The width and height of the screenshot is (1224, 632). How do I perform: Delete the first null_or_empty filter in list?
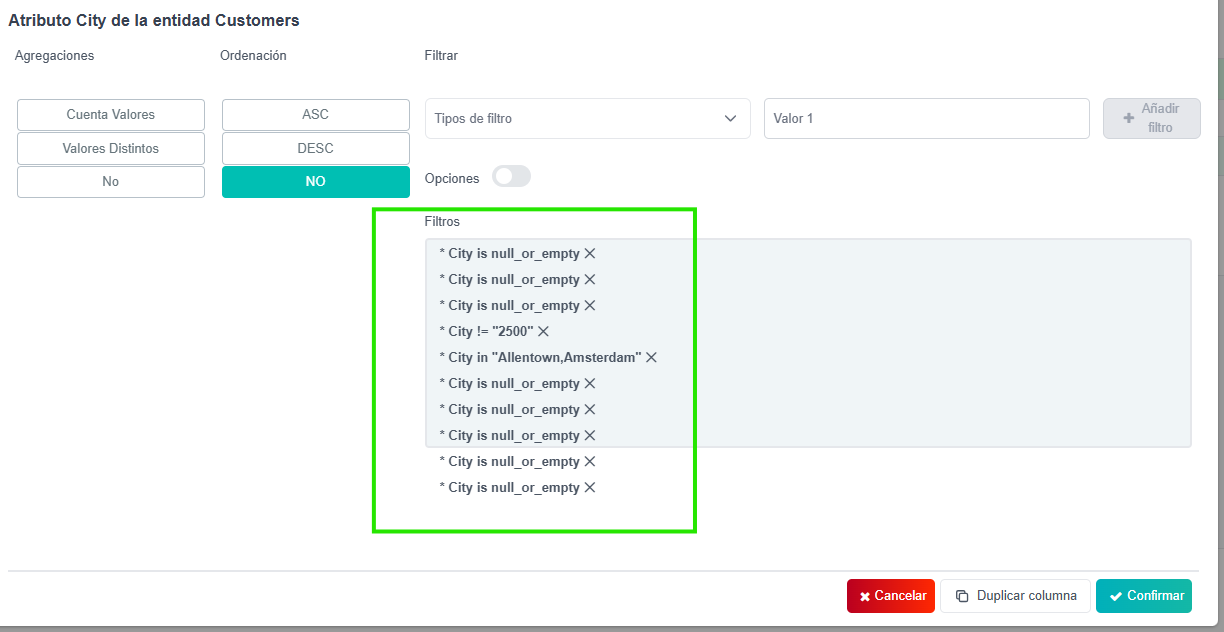click(x=590, y=254)
